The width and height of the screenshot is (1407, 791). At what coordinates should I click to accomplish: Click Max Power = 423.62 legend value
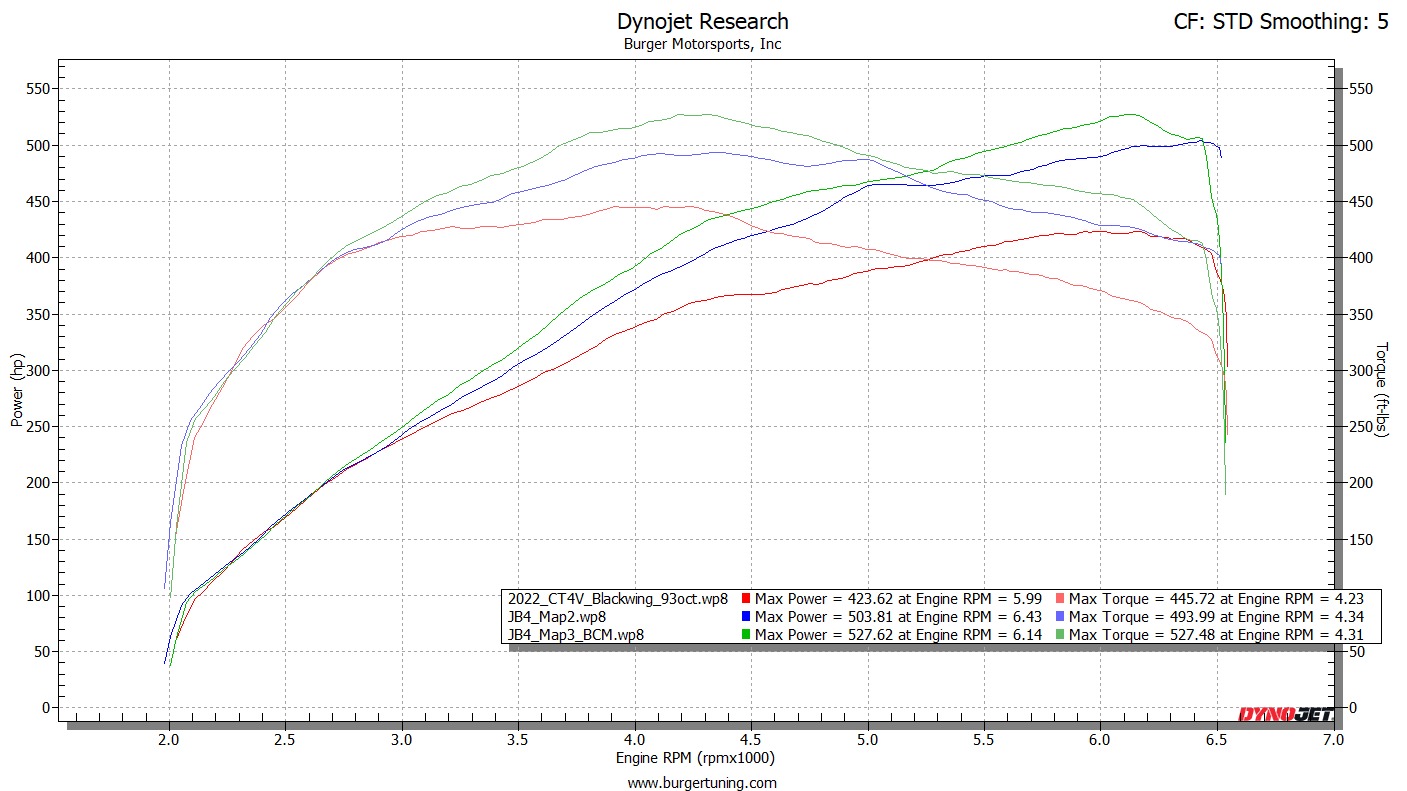pyautogui.click(x=898, y=599)
